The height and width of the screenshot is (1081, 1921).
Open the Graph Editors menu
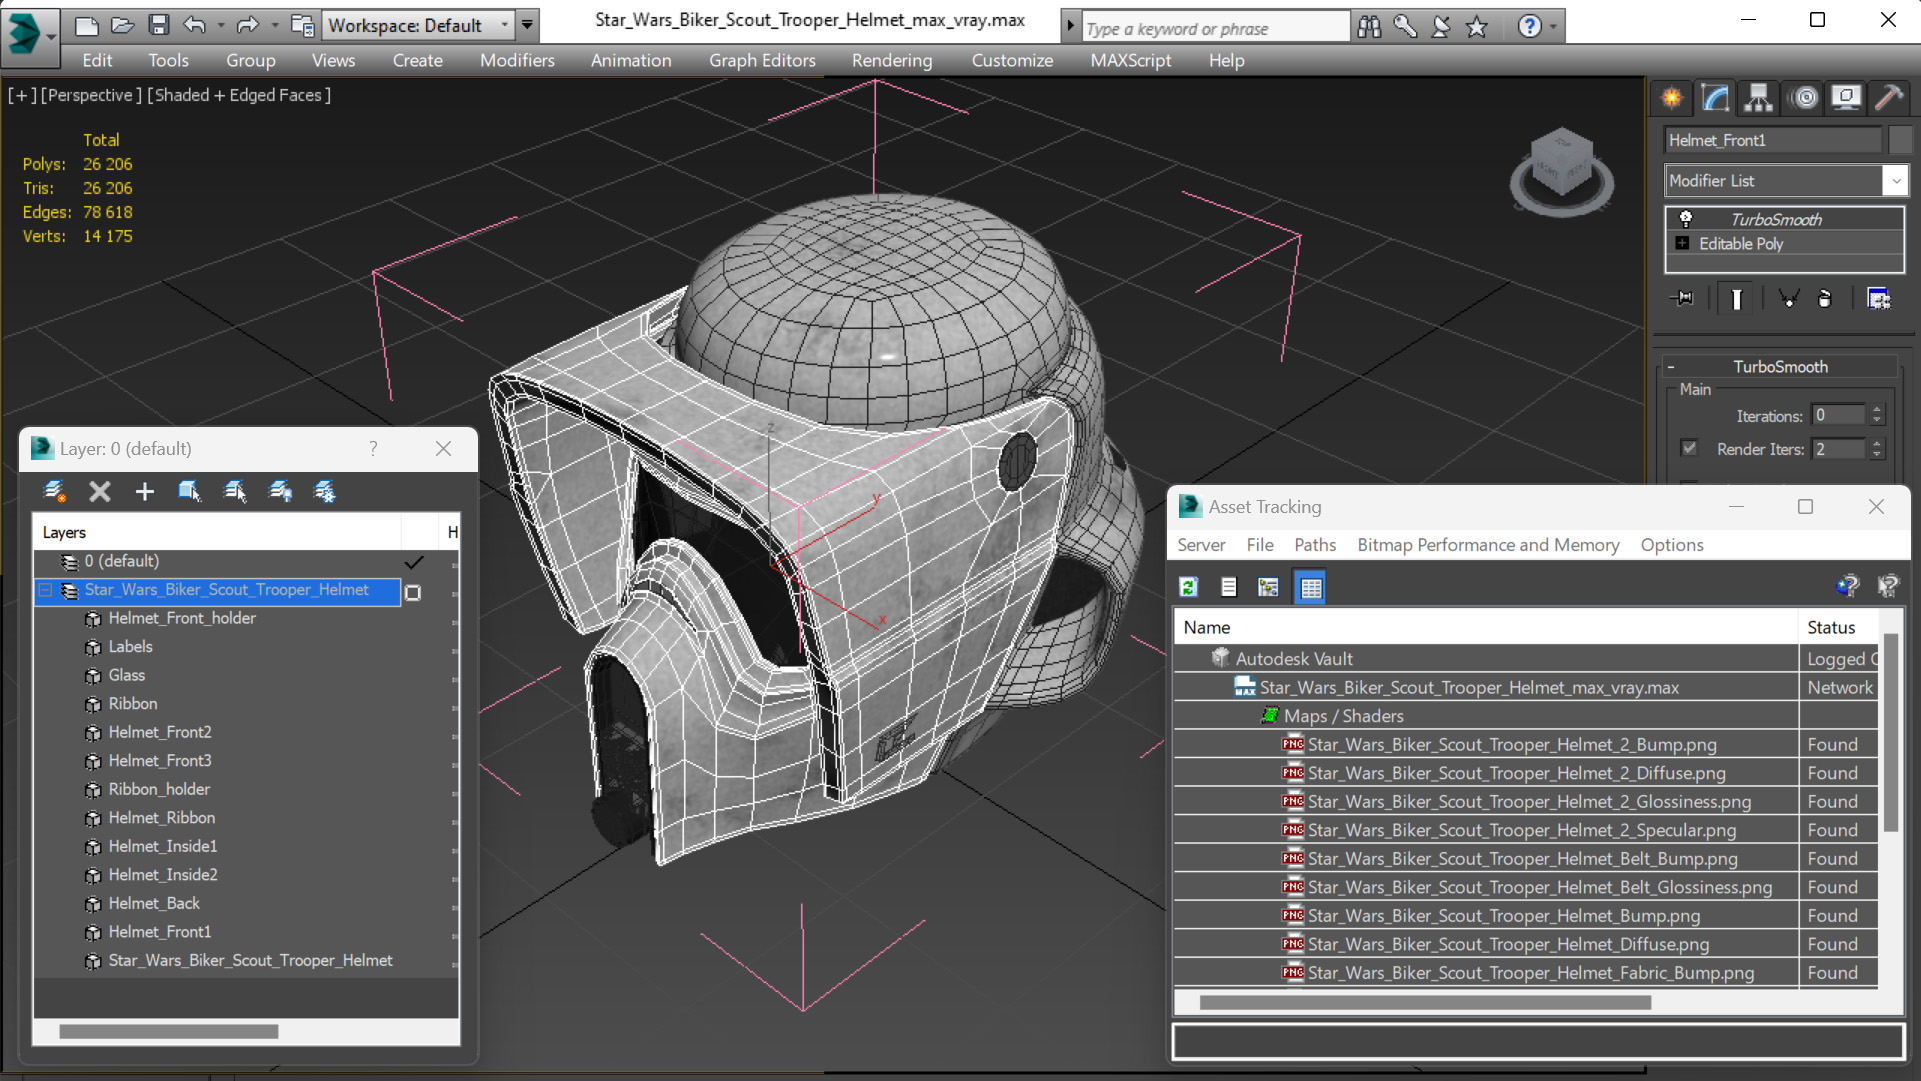click(x=762, y=60)
